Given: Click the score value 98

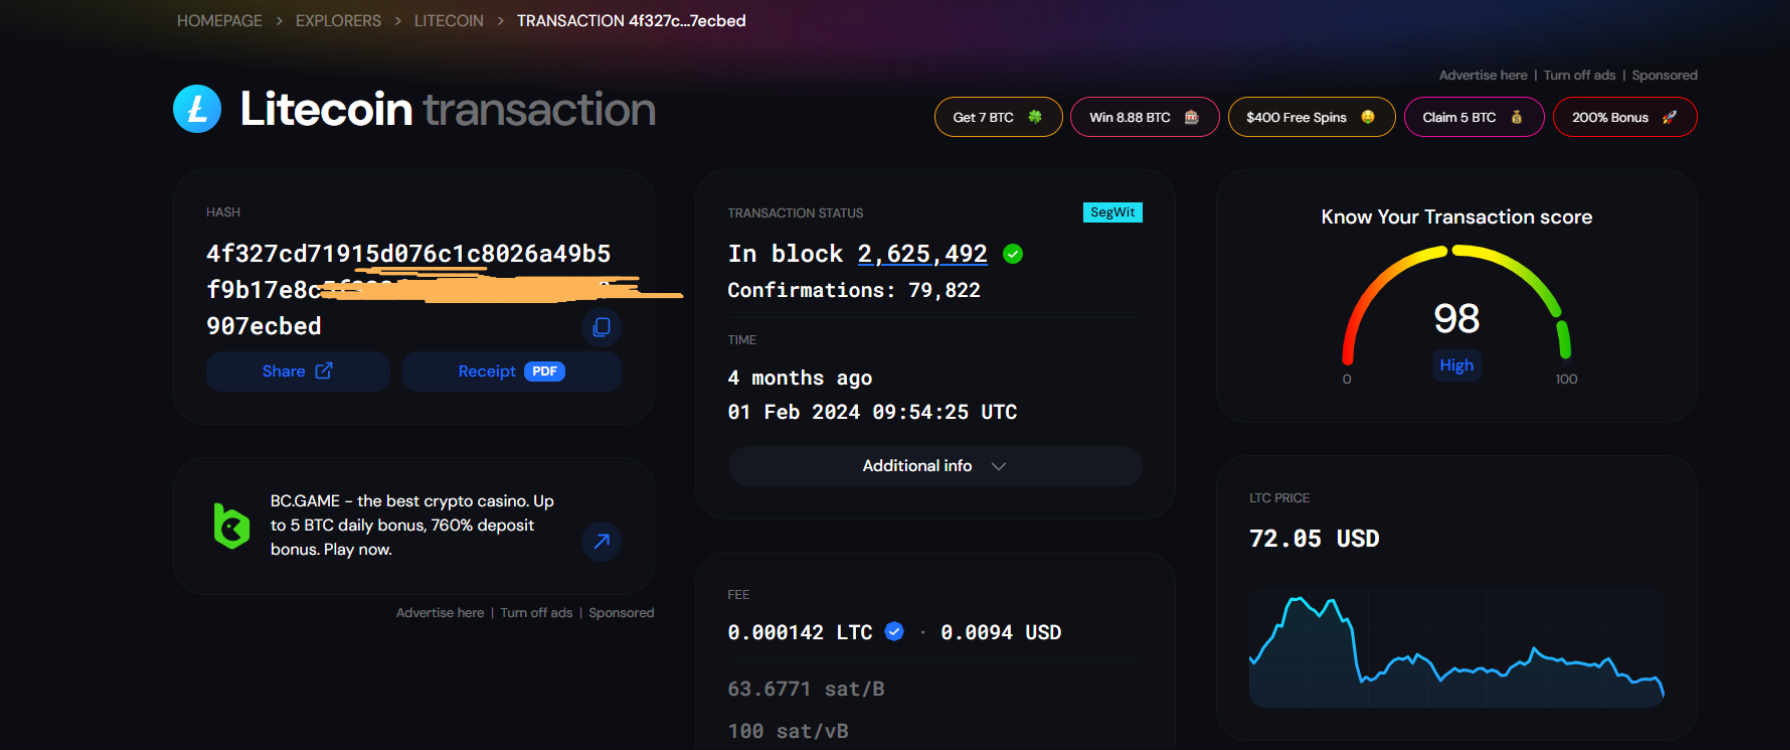Looking at the screenshot, I should pos(1457,319).
